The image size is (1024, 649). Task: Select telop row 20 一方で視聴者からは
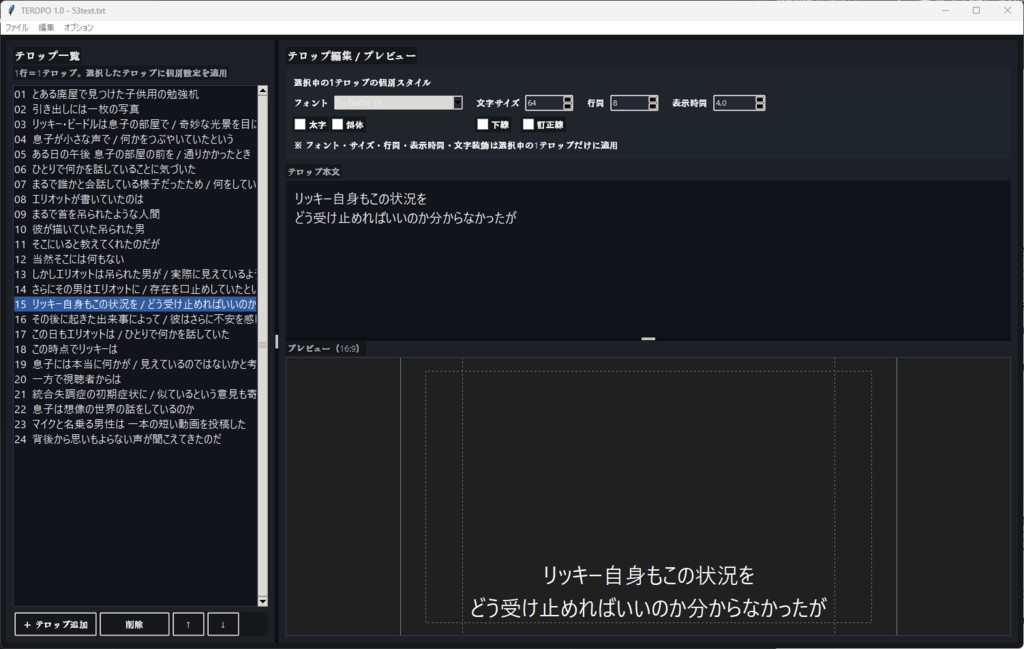(x=135, y=379)
